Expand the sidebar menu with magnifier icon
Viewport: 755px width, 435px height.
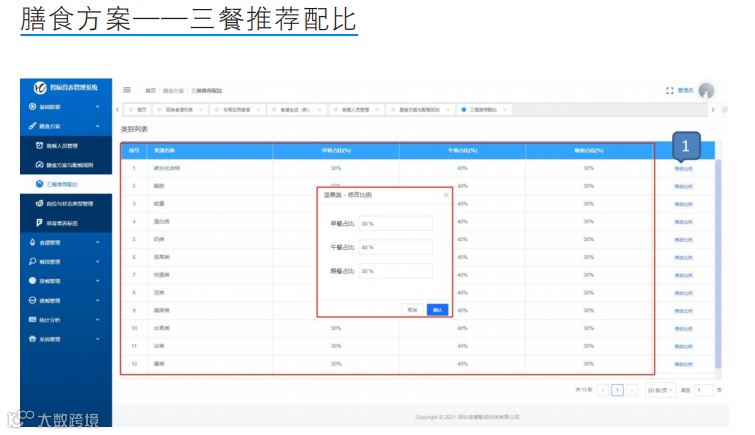pos(66,262)
